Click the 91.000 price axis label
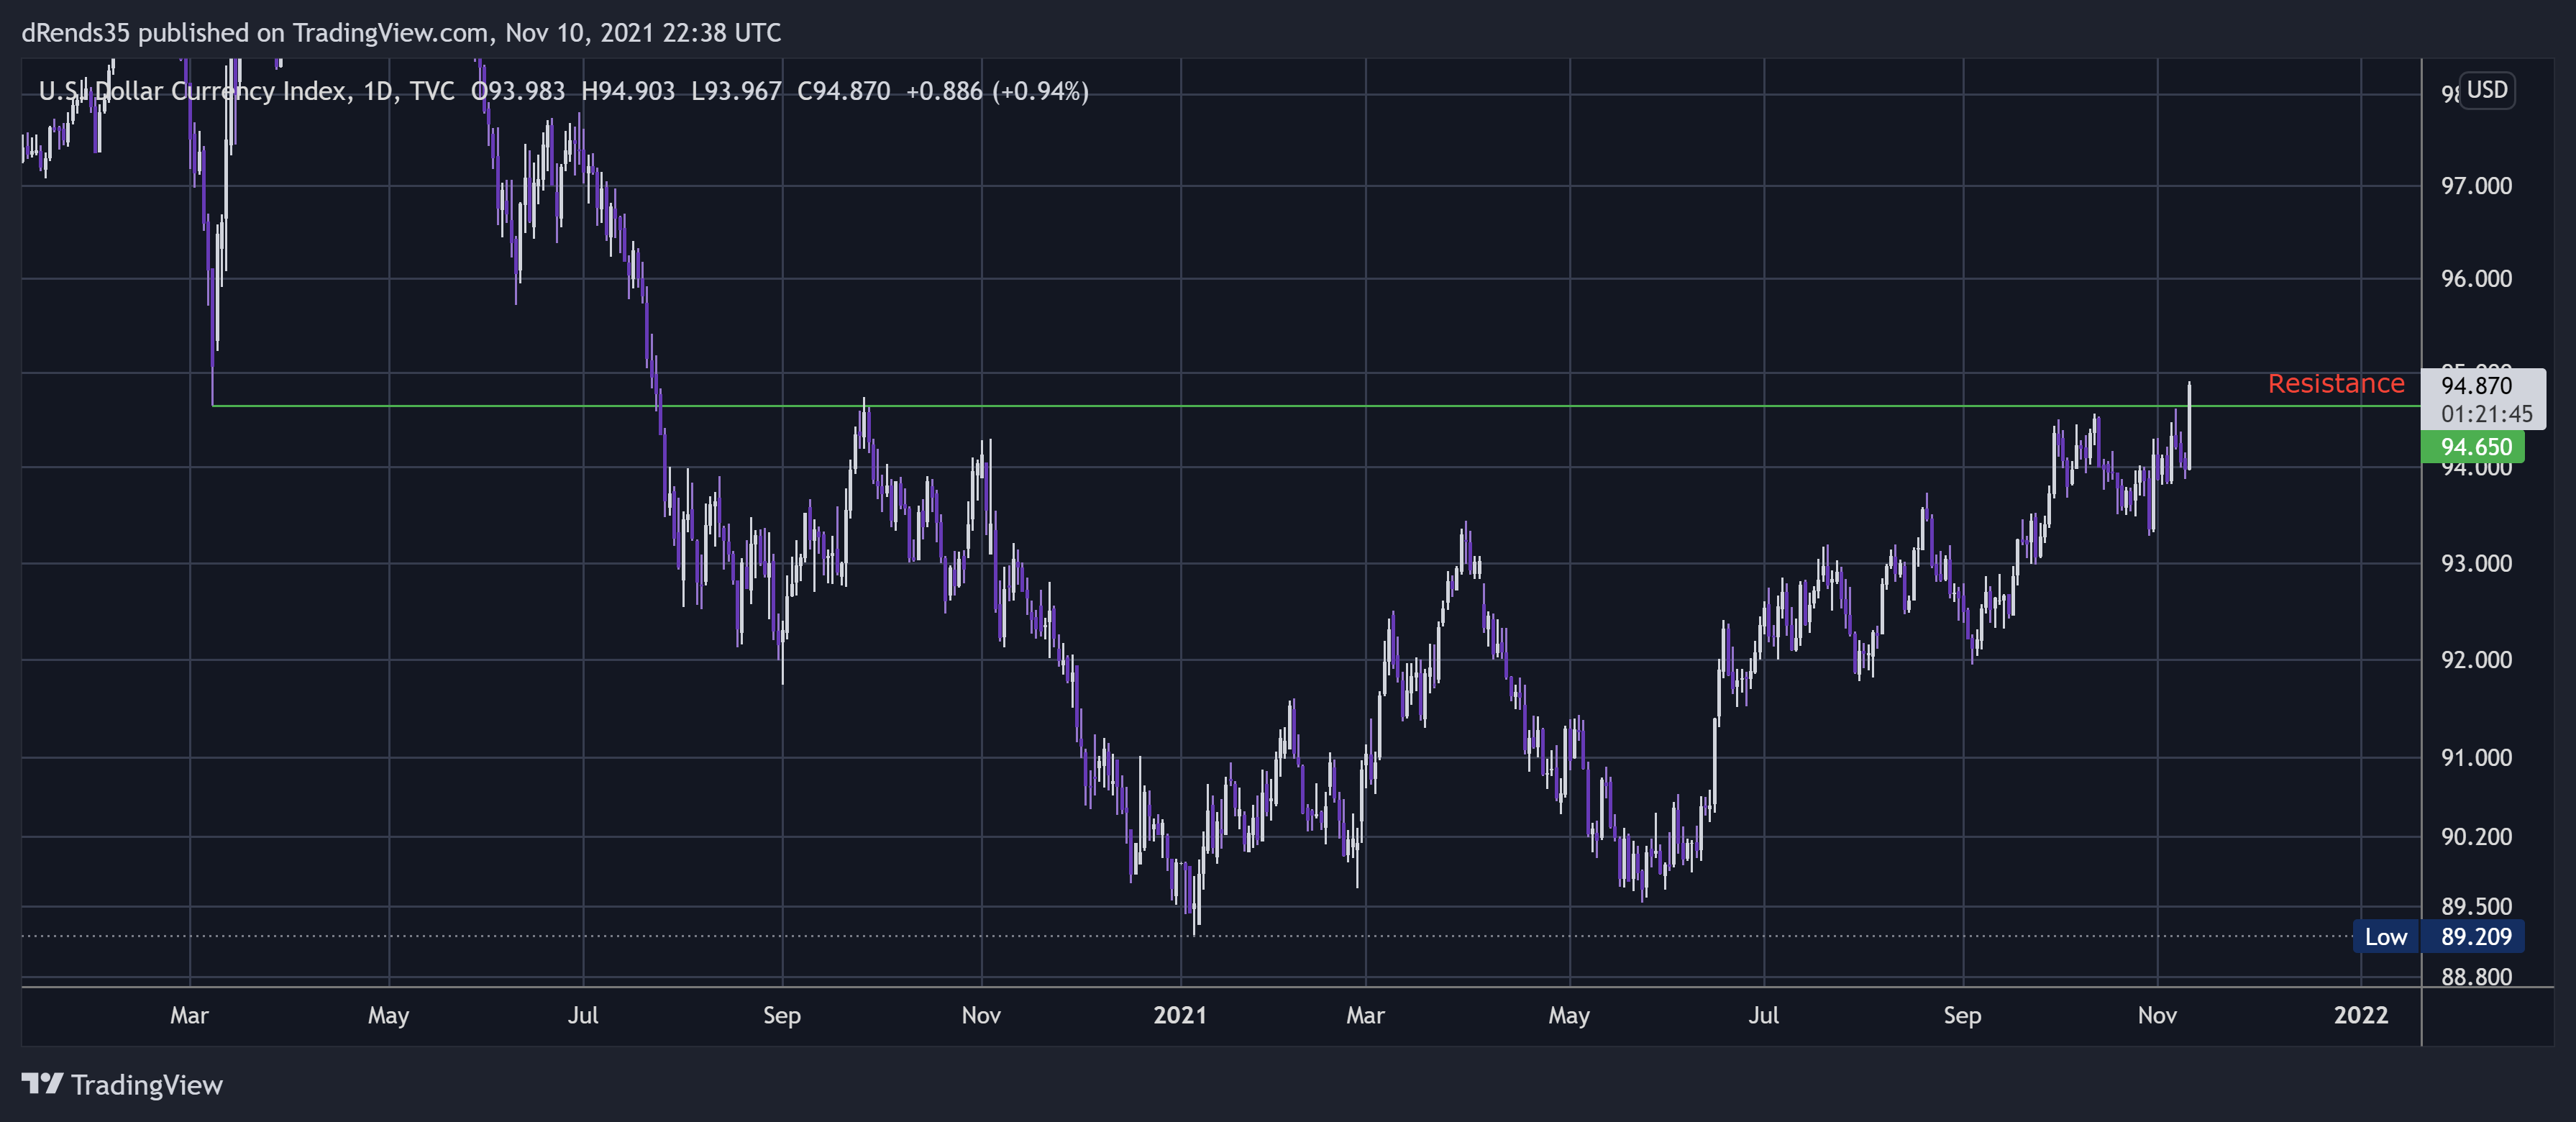 tap(2476, 758)
